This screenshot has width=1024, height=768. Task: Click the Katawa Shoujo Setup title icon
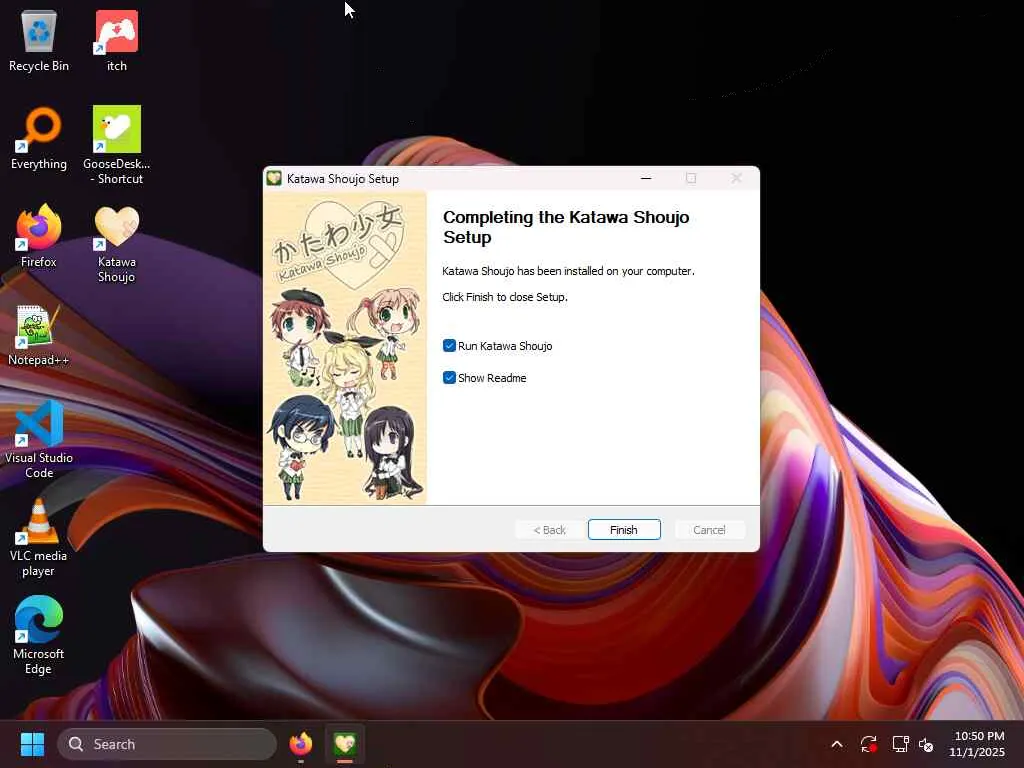(x=274, y=178)
